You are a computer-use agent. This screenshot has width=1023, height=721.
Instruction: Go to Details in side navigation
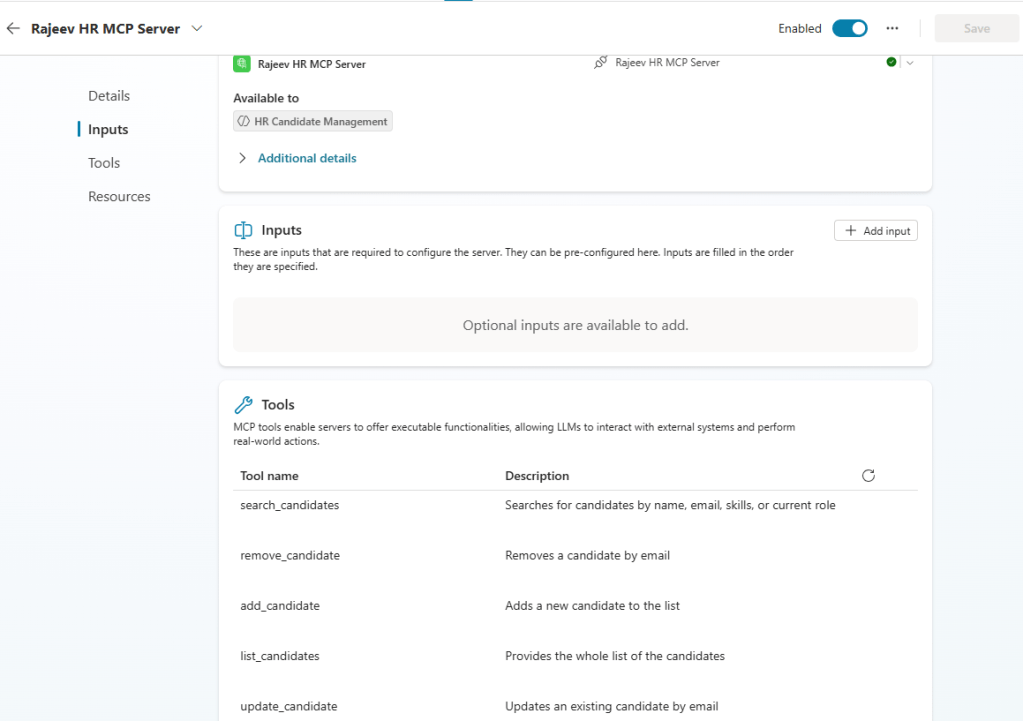[x=109, y=96]
